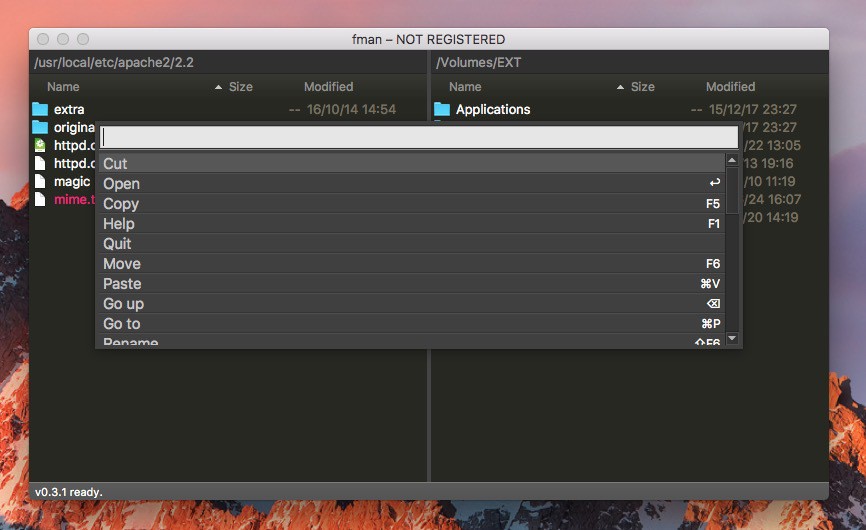The image size is (866, 530).
Task: Choose Open in command palette
Action: 411,183
